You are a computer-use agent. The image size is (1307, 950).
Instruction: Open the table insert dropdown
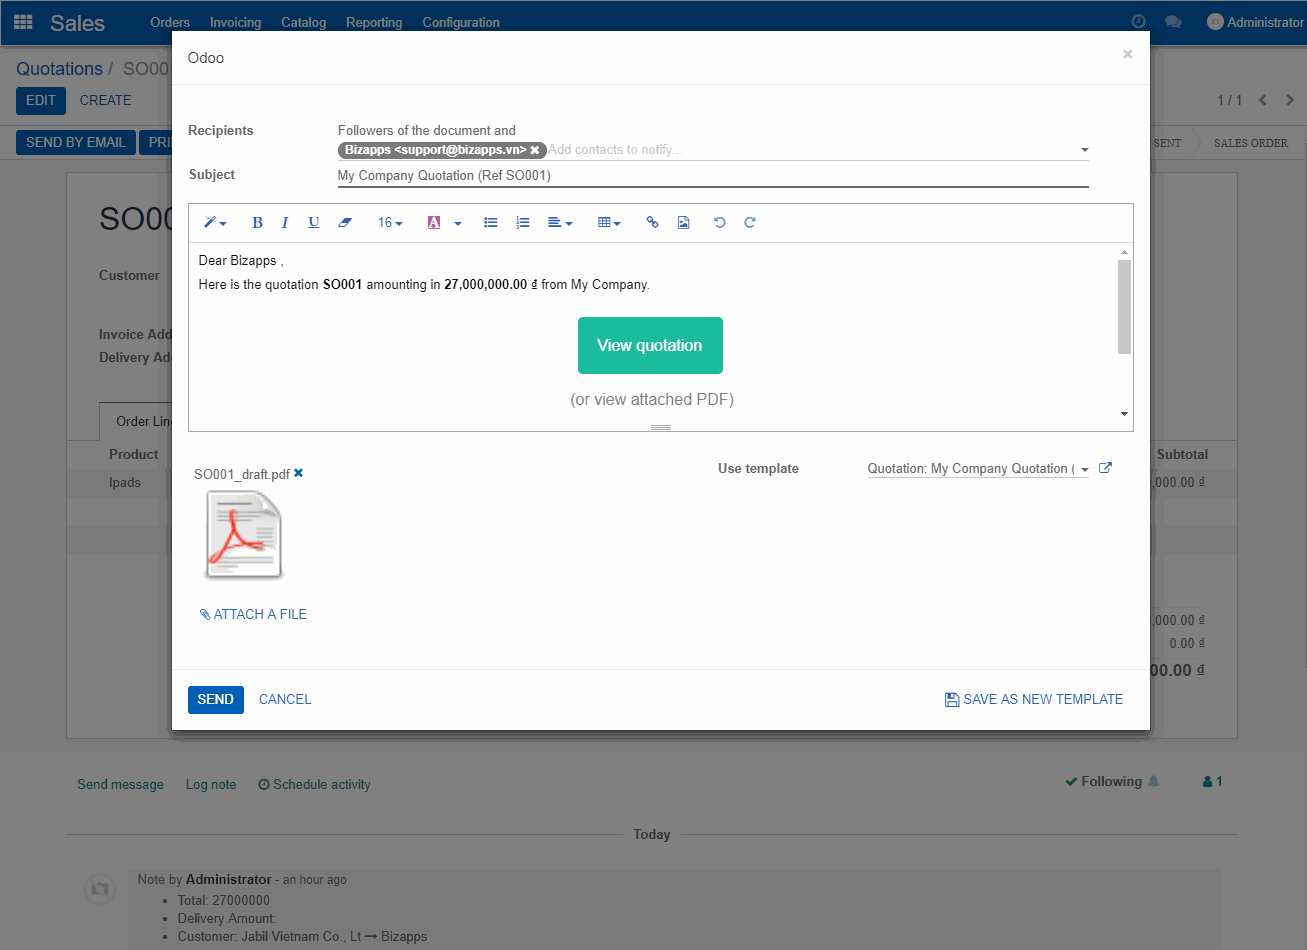(609, 223)
